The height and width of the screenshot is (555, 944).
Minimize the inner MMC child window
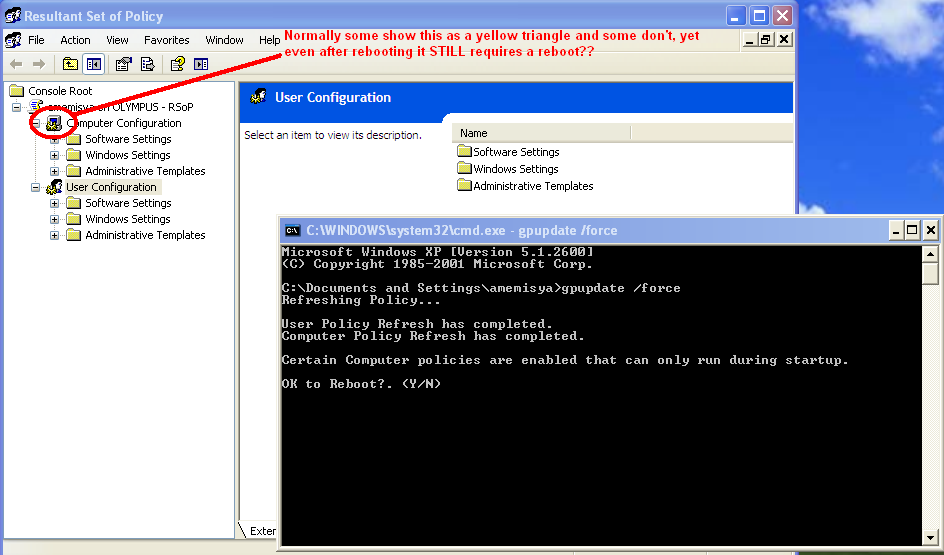750,40
